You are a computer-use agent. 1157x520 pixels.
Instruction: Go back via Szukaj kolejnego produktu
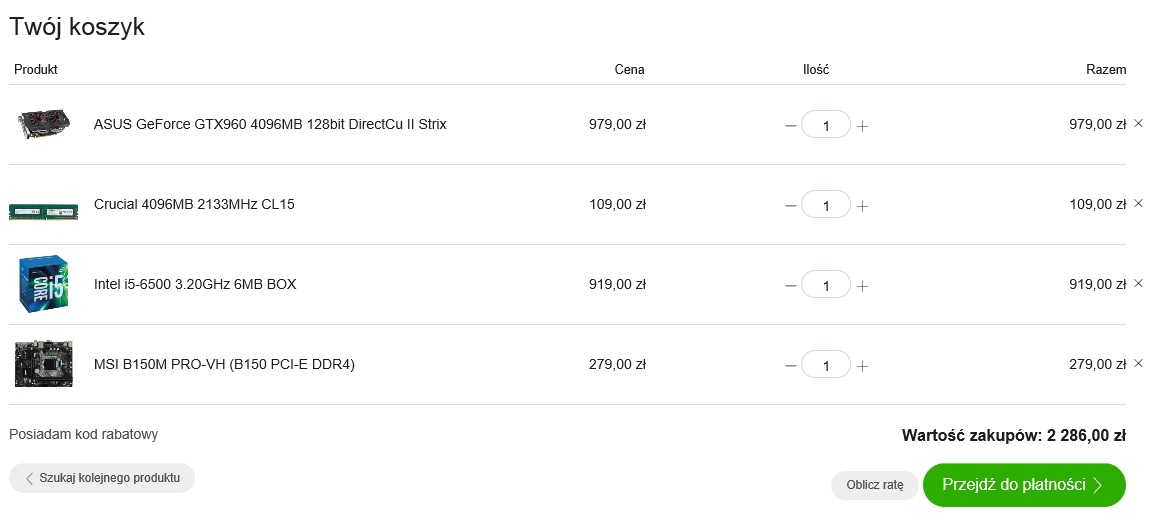coord(102,478)
